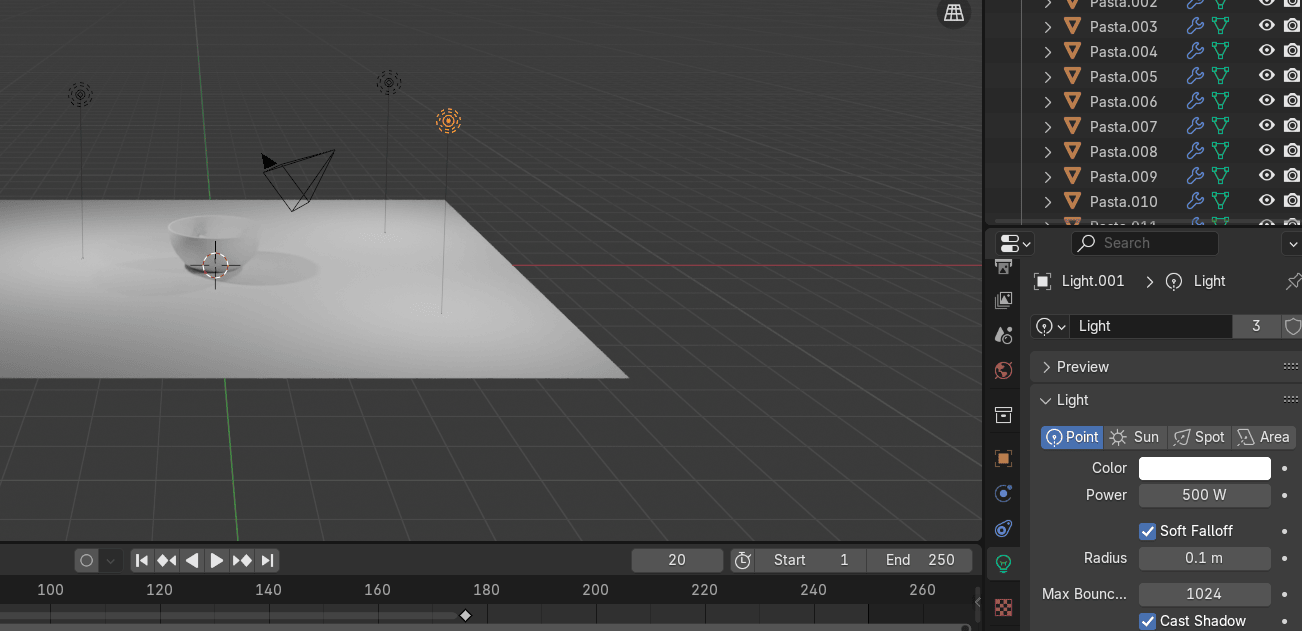Open the Object Constraints properties tab
This screenshot has width=1302, height=631.
1004,528
